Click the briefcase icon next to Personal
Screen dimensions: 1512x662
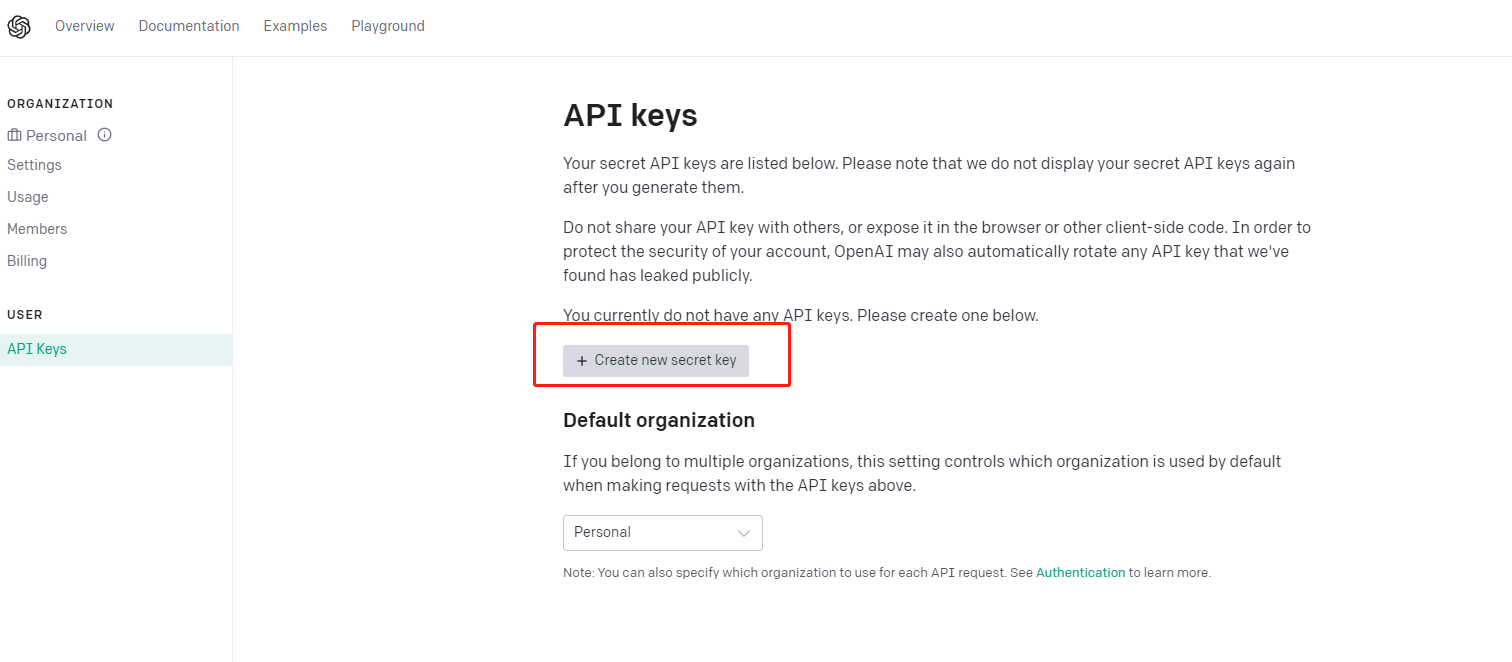14,135
